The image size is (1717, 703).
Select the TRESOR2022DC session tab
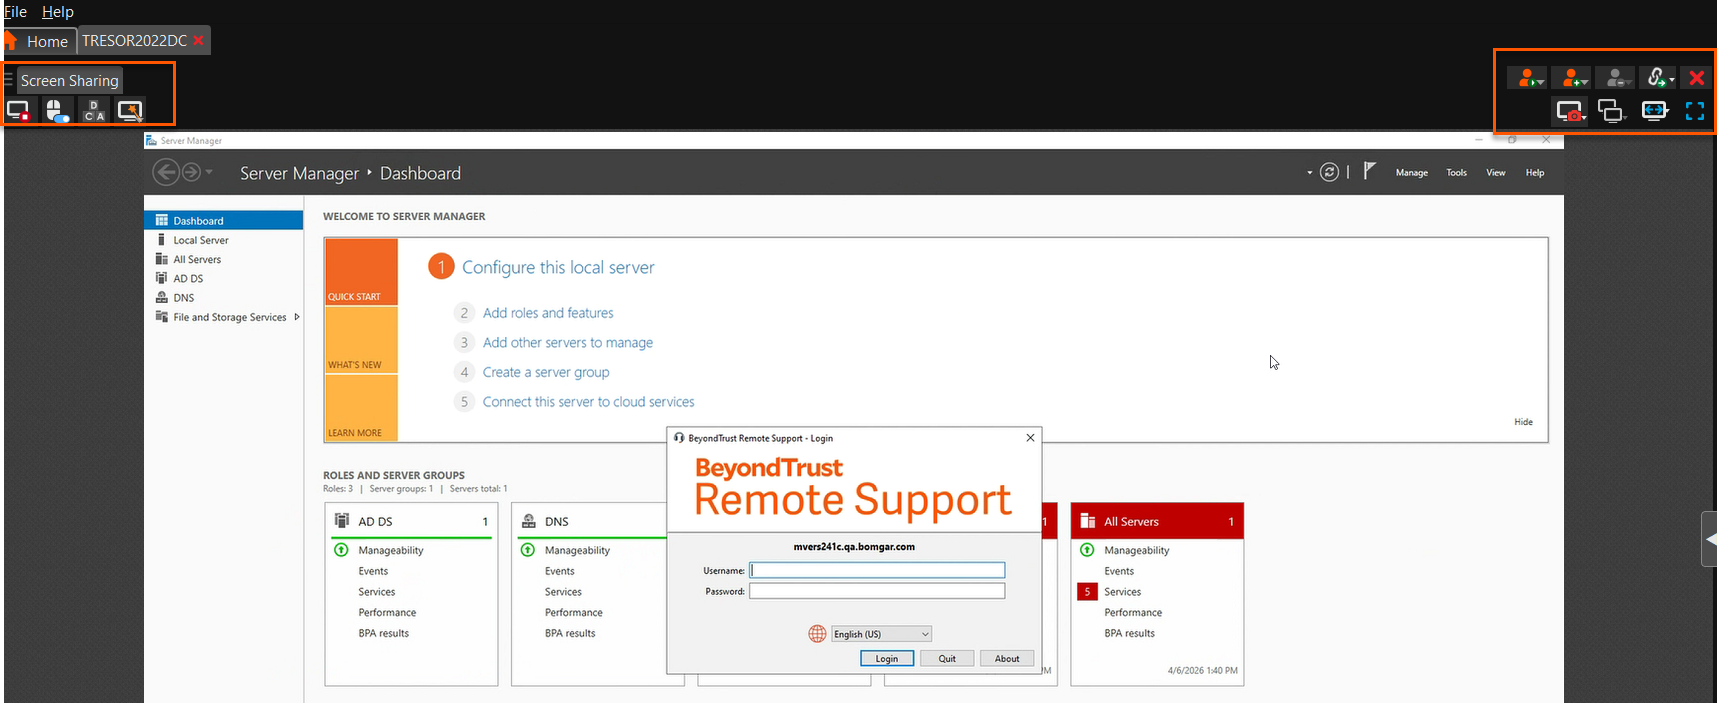134,41
